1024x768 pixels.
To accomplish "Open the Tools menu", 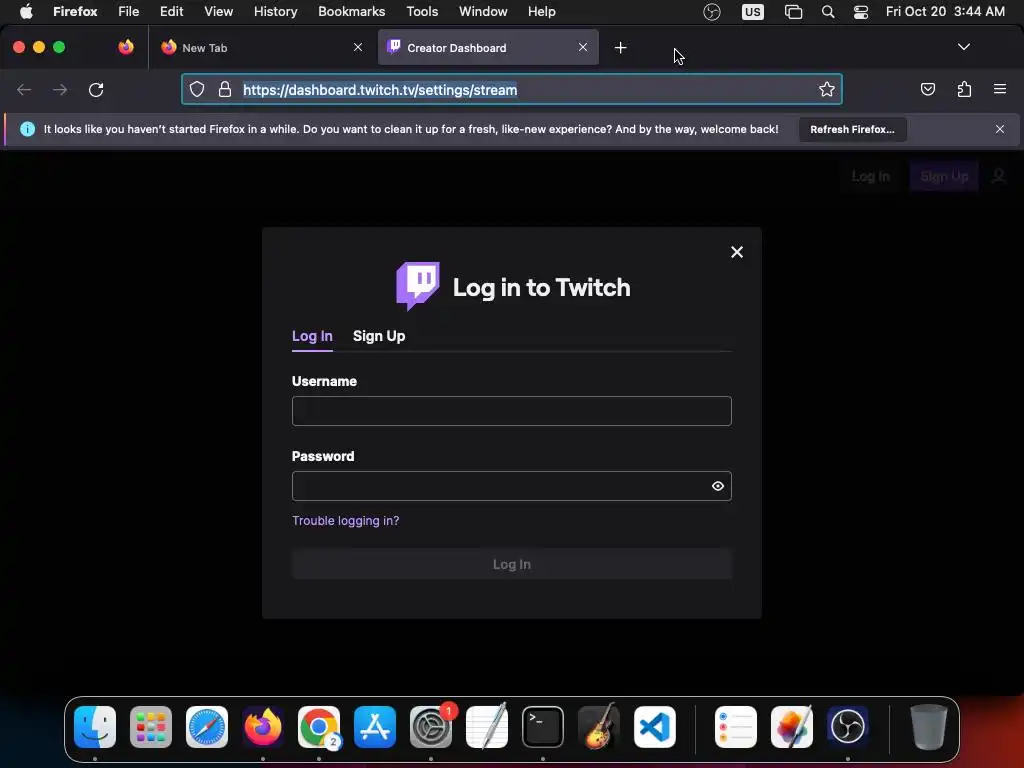I will tap(422, 12).
